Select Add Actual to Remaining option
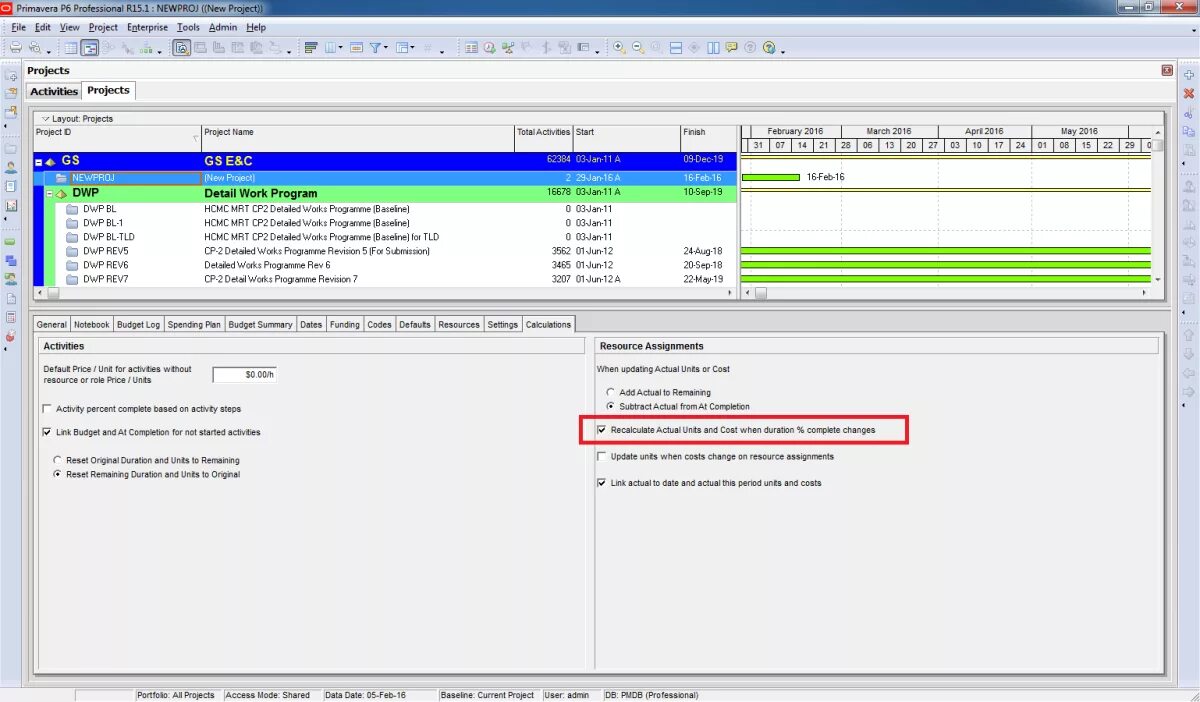The height and width of the screenshot is (702, 1200). point(611,393)
